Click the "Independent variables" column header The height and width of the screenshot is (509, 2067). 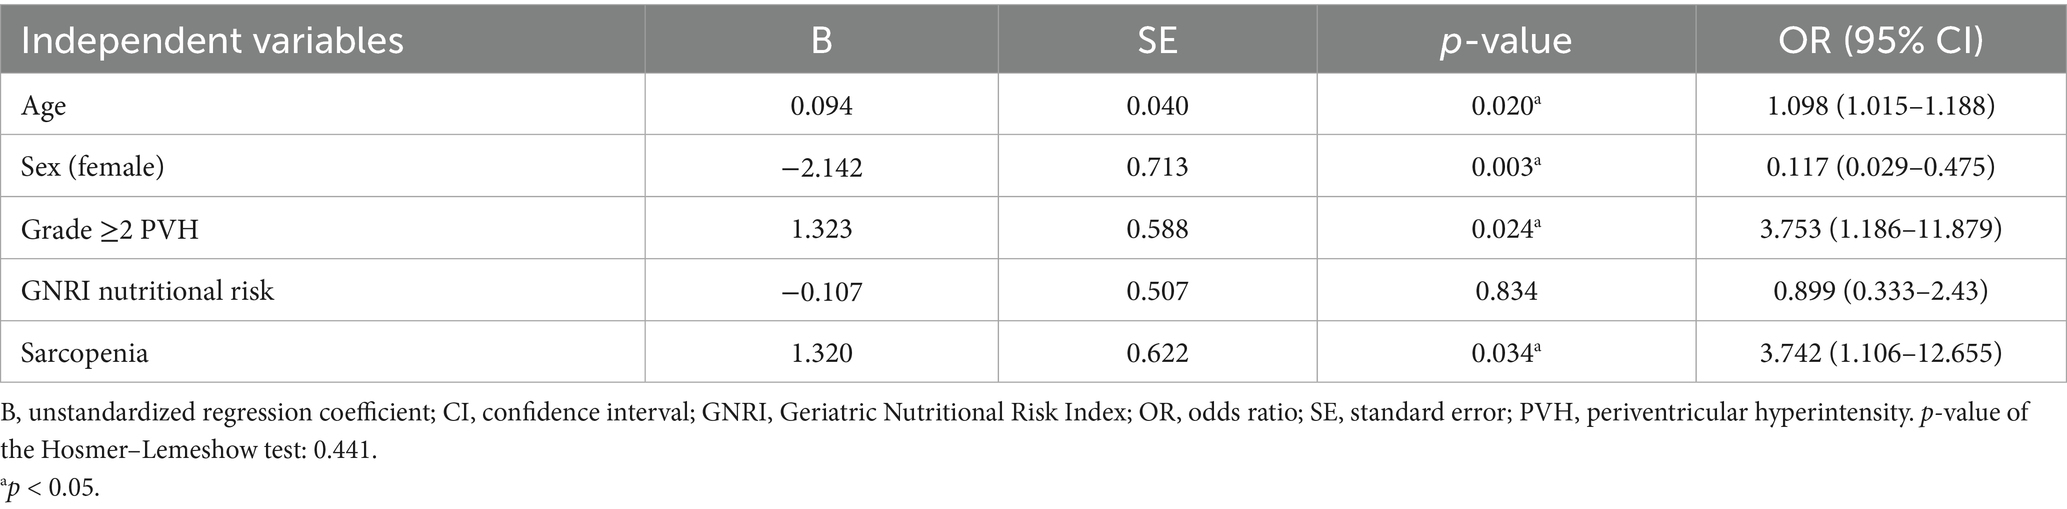pos(212,40)
